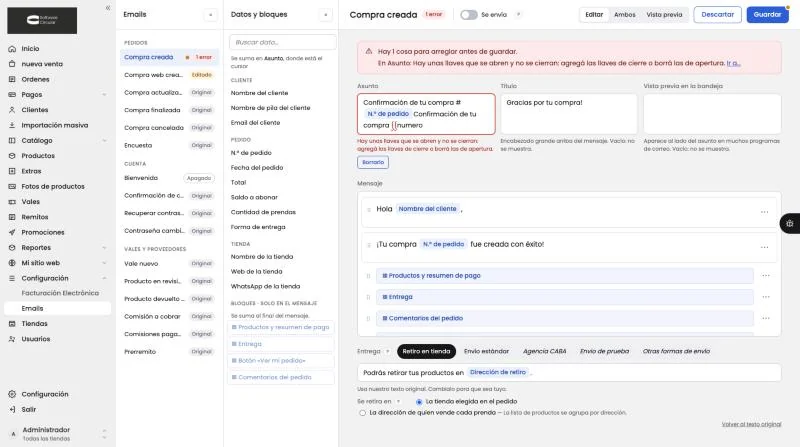Select the Retiro en tienda delivery tab
The height and width of the screenshot is (447, 800).
(x=426, y=352)
